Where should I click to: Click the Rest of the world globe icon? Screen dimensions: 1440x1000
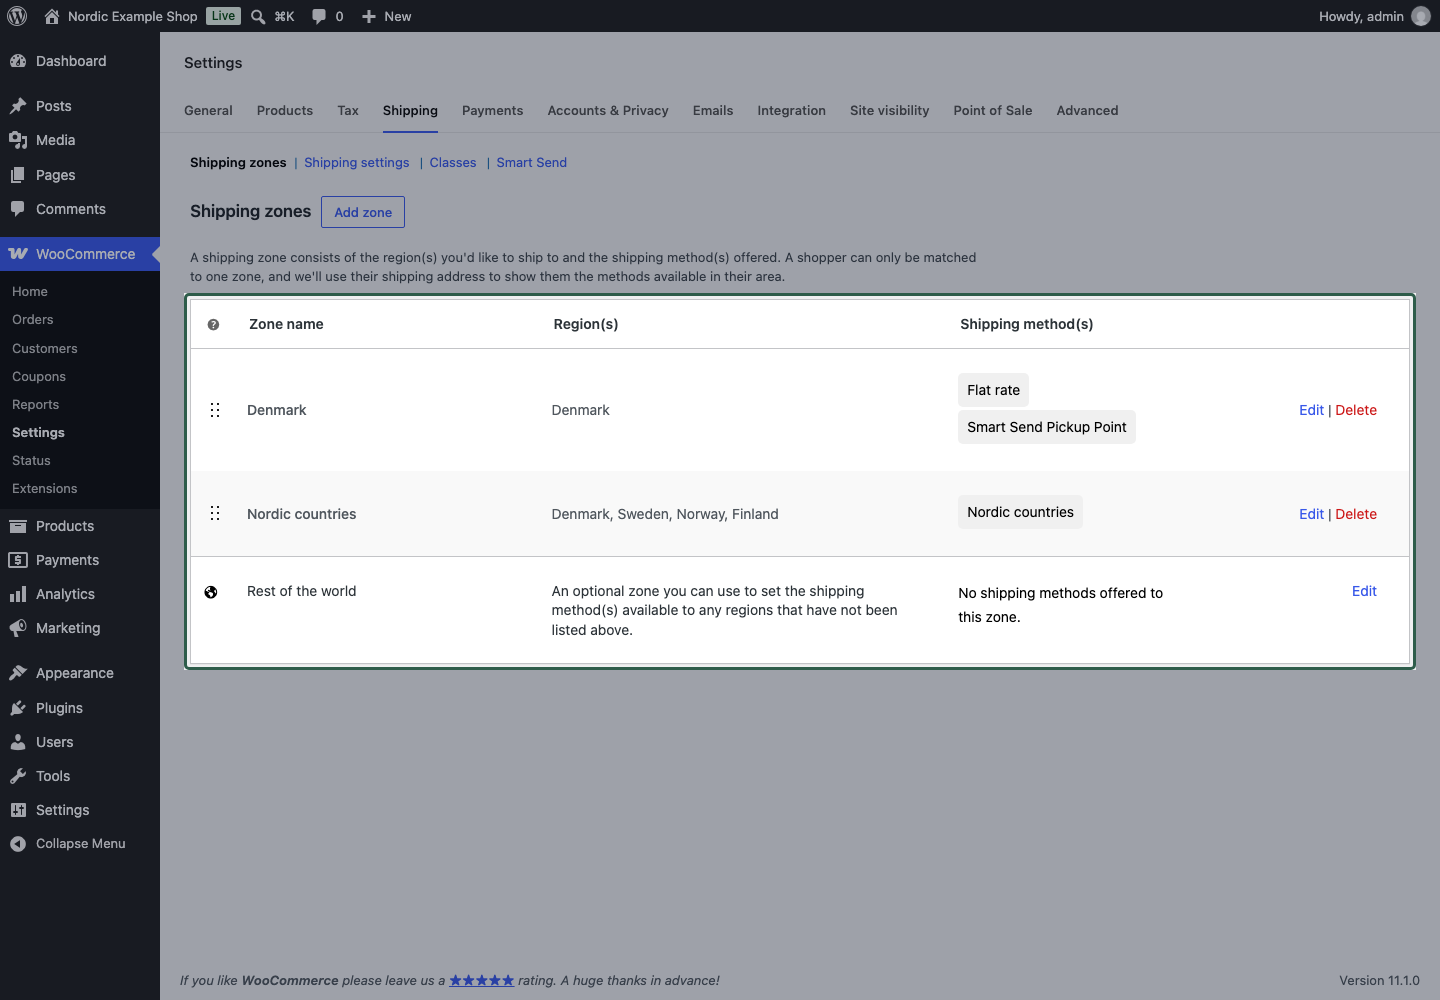[211, 592]
